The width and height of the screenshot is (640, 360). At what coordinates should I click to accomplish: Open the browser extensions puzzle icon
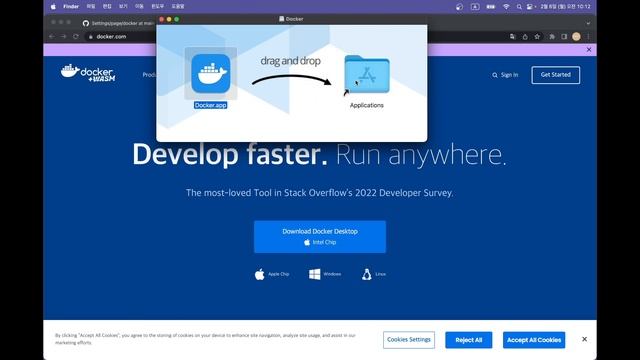(x=552, y=37)
